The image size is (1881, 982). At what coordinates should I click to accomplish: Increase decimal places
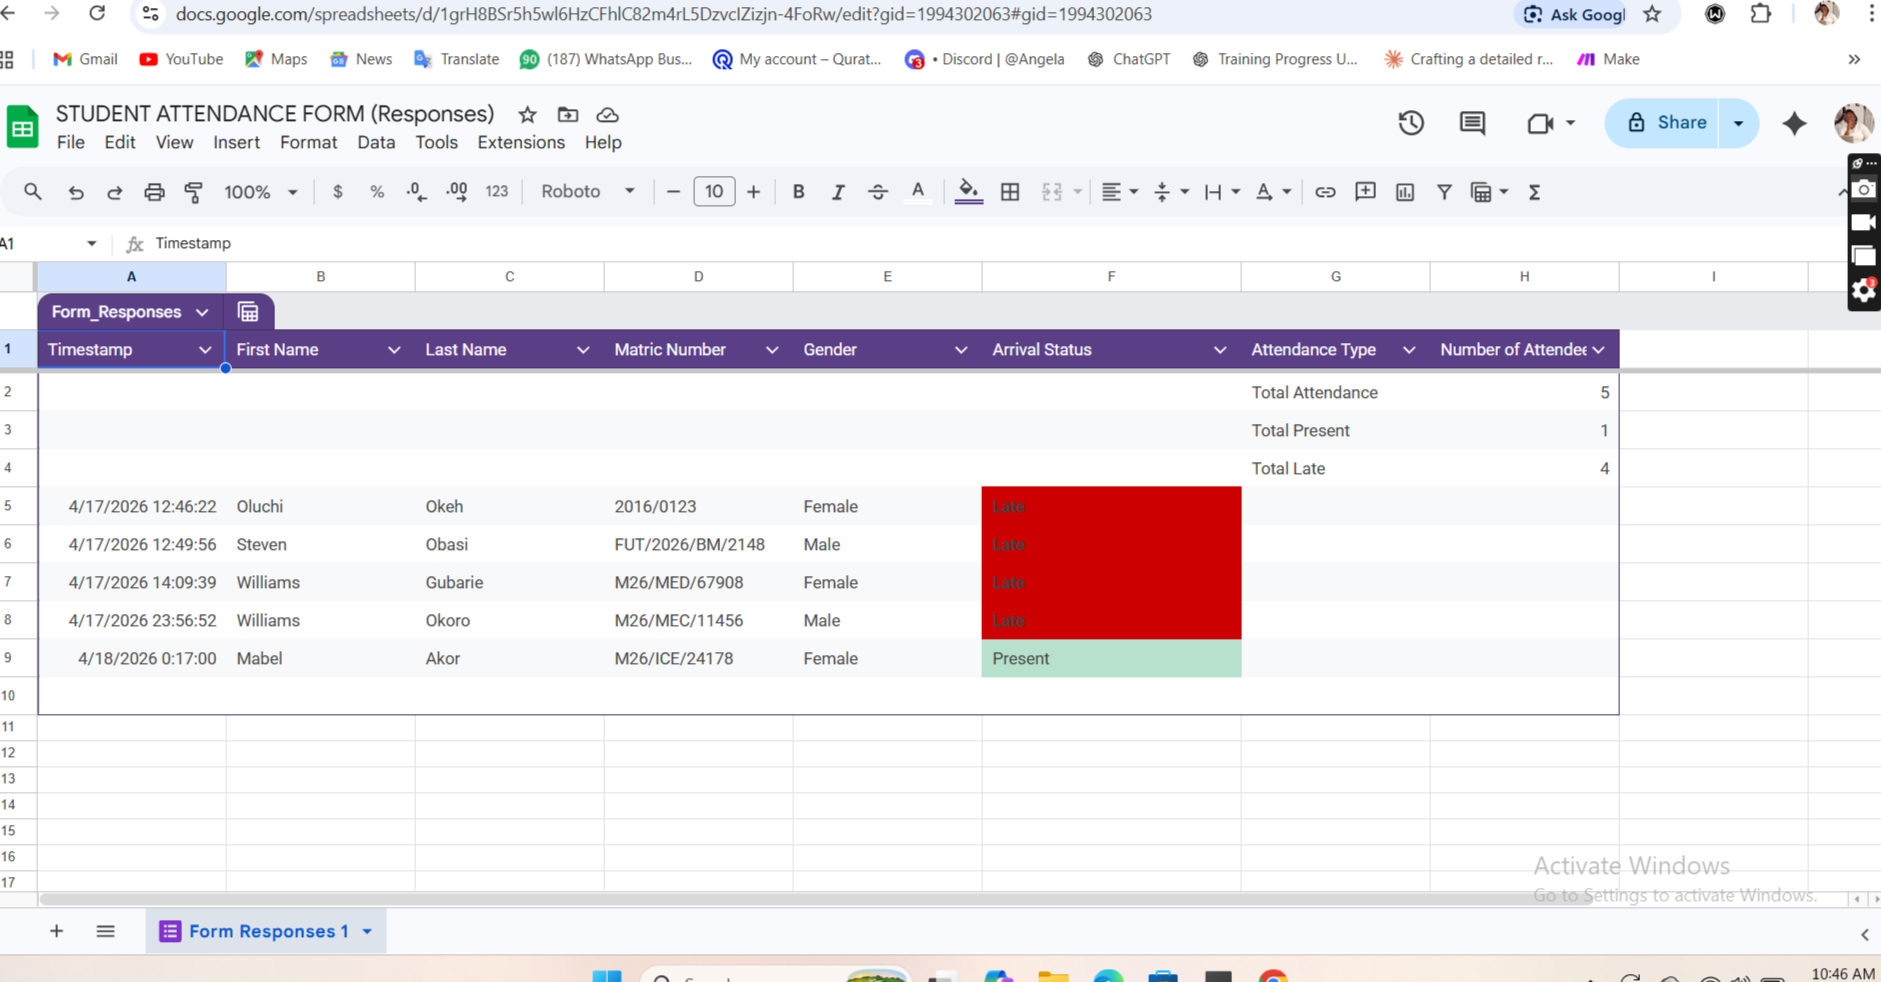click(x=457, y=192)
